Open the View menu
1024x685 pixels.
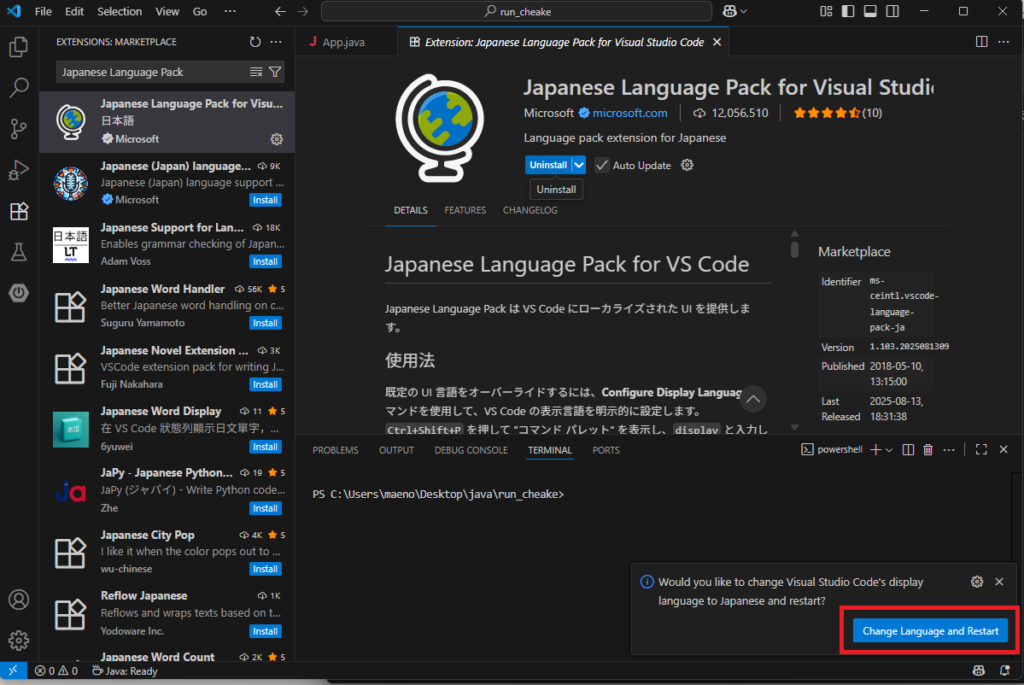pos(167,11)
